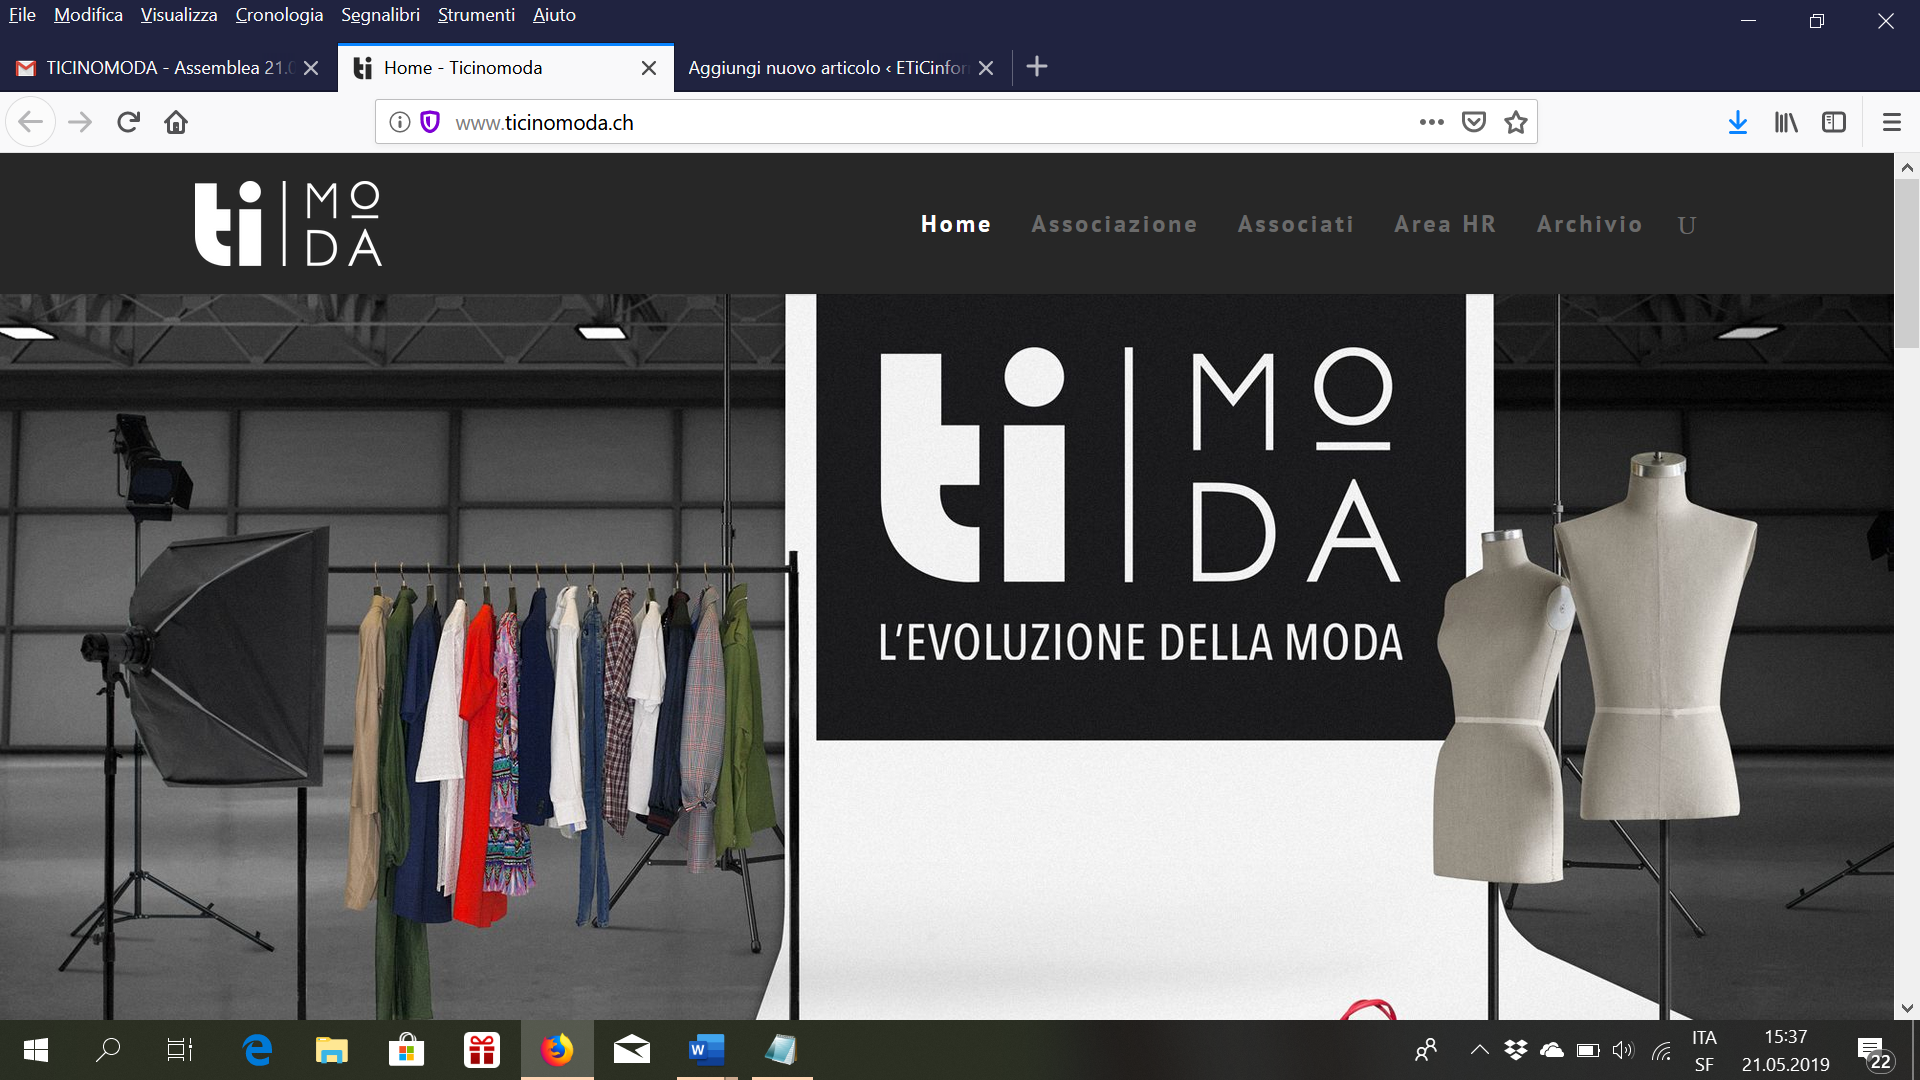Open the downloads arrow panel

point(1738,122)
